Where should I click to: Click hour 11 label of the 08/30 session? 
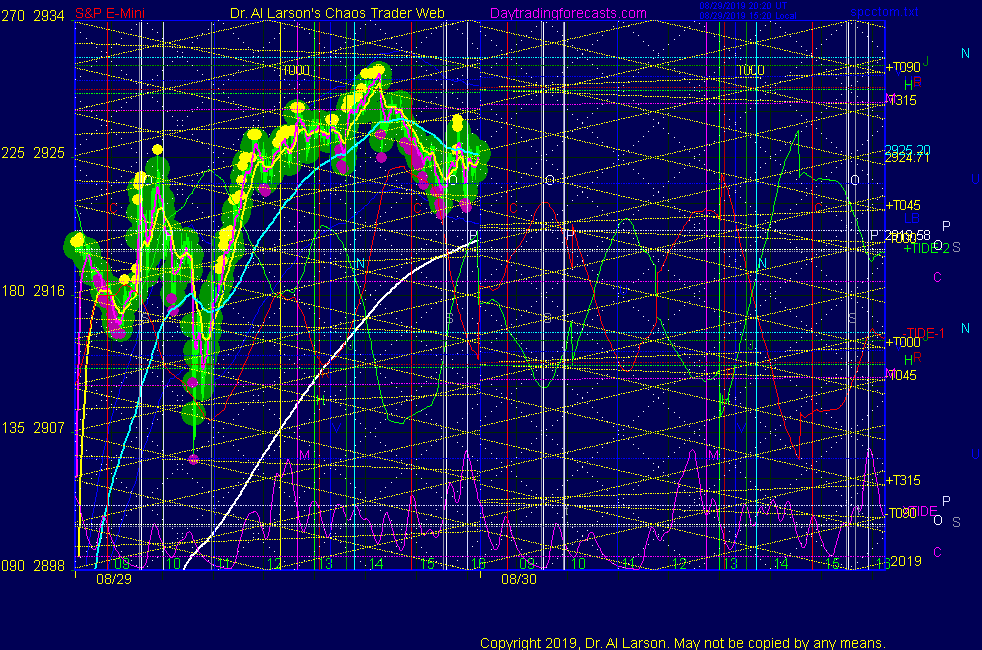click(629, 564)
